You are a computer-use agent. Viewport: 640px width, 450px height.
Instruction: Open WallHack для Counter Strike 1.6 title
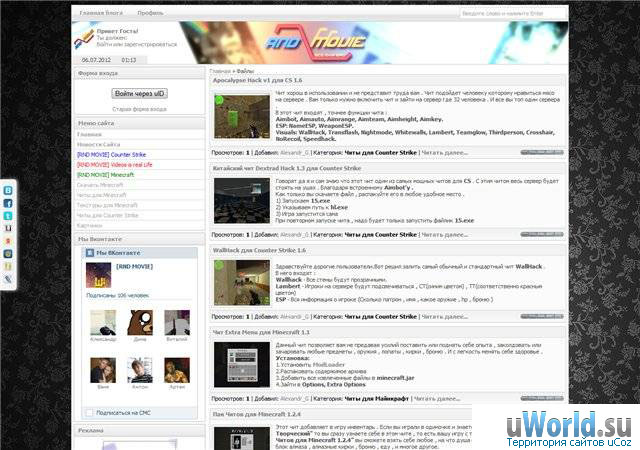(x=259, y=250)
